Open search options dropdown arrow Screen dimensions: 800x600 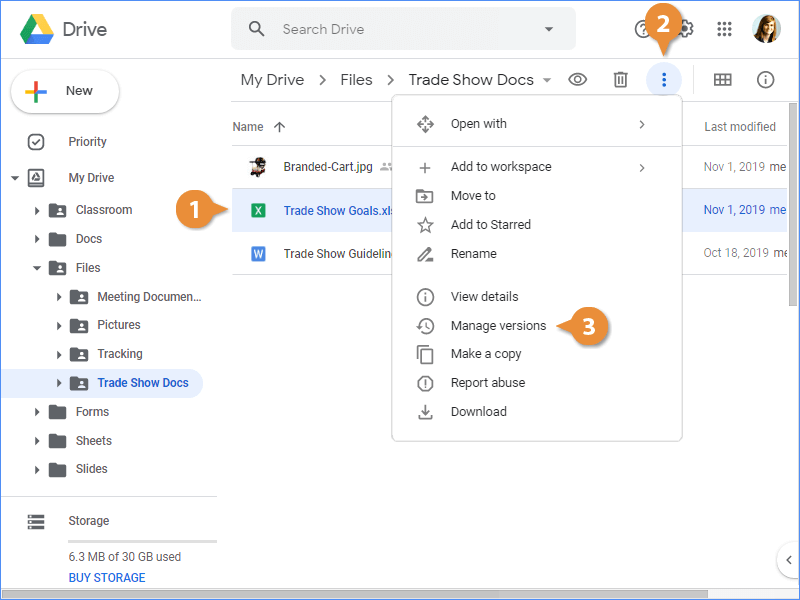point(549,29)
